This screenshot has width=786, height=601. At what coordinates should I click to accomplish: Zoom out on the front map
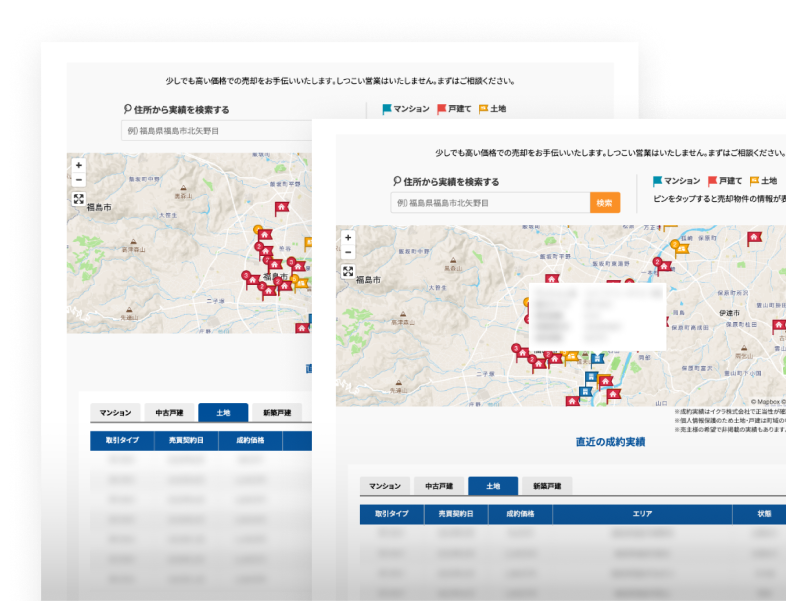pos(348,253)
